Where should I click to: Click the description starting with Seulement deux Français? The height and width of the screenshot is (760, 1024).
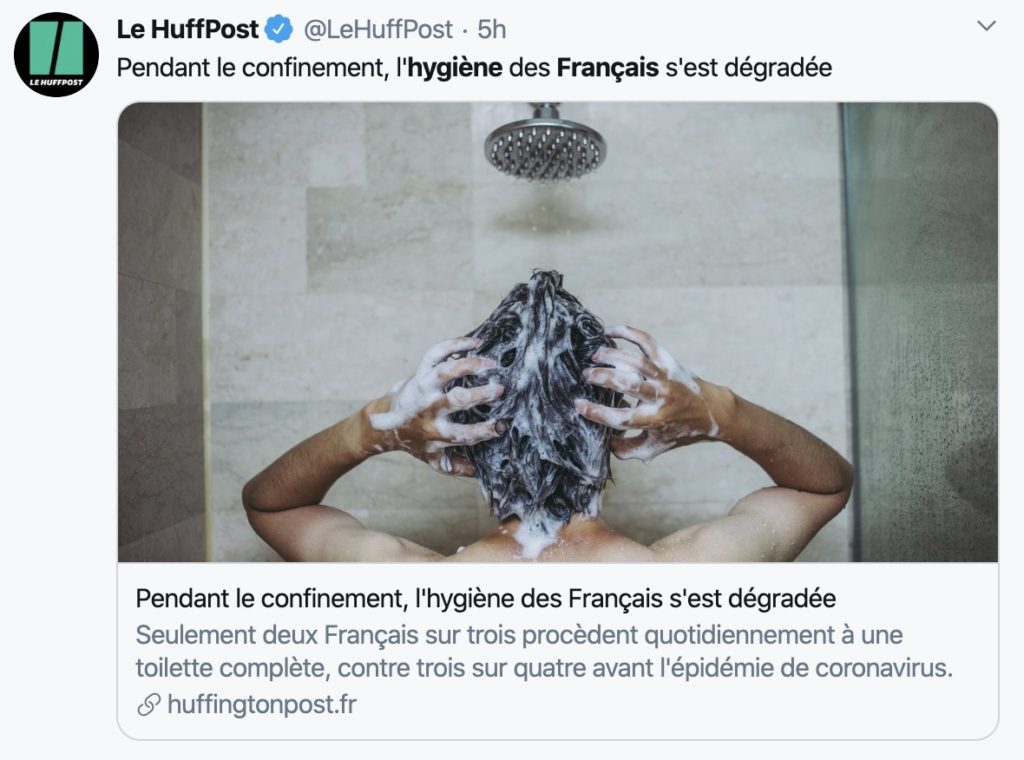click(x=544, y=652)
